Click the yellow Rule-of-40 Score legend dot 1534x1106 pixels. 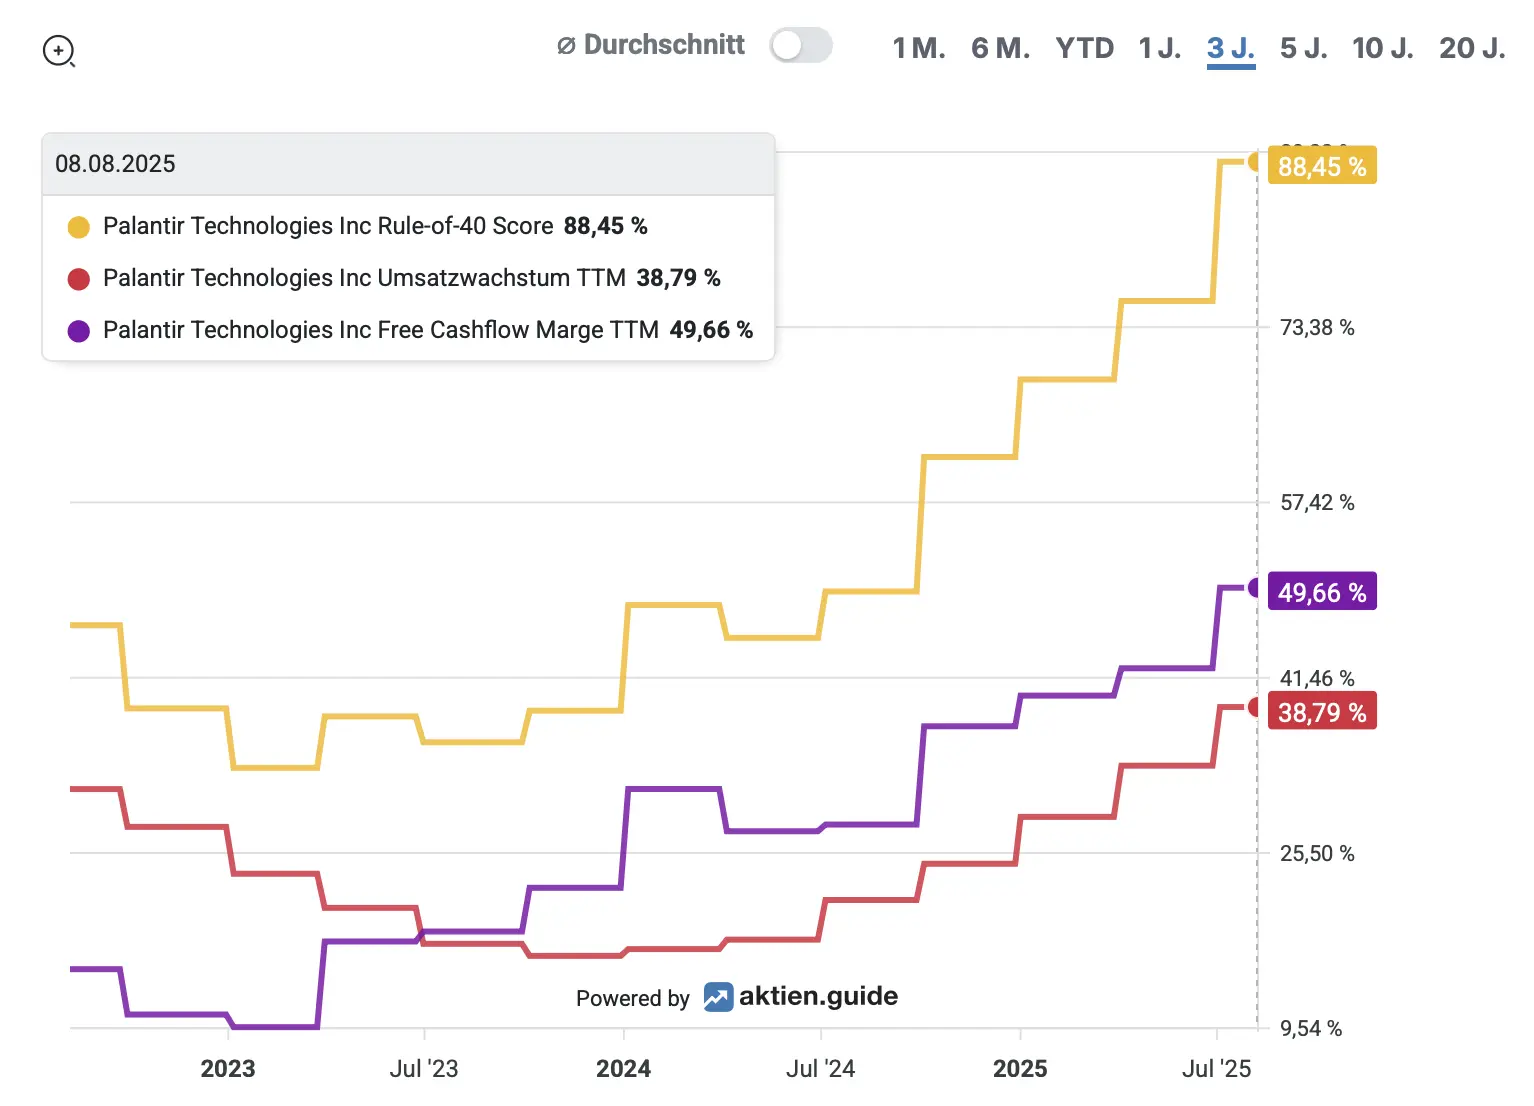pos(78,227)
